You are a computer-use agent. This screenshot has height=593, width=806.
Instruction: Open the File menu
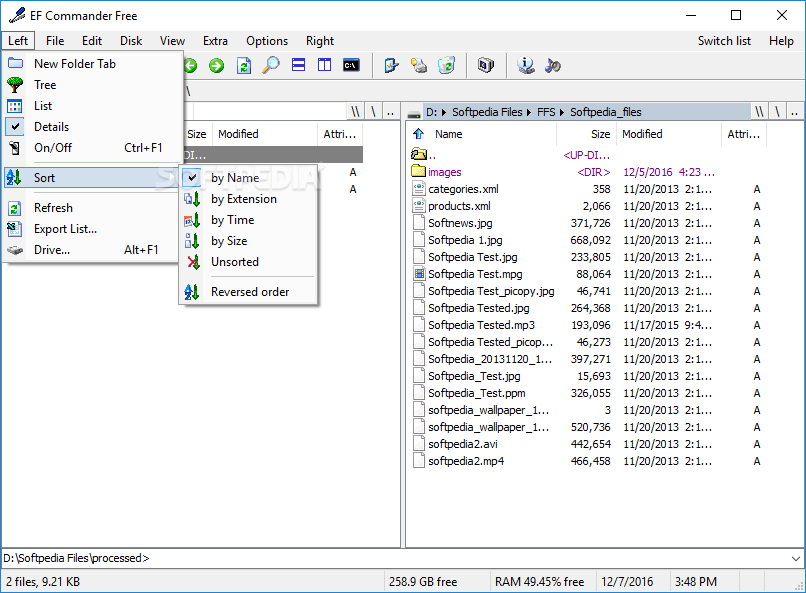tap(55, 41)
